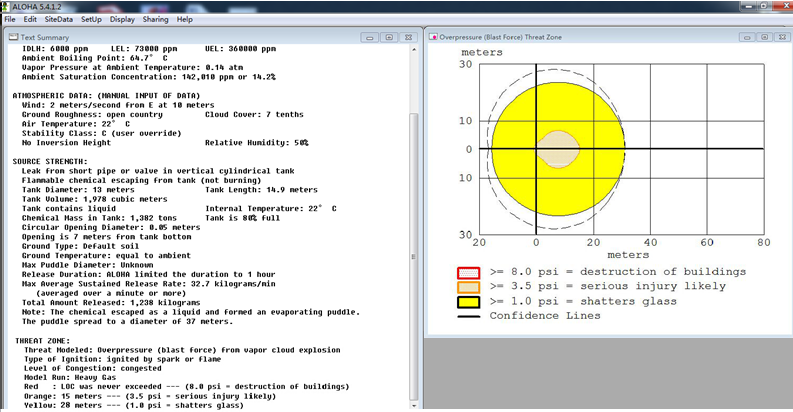Click 'Ground Type: Default soil' line

point(80,246)
